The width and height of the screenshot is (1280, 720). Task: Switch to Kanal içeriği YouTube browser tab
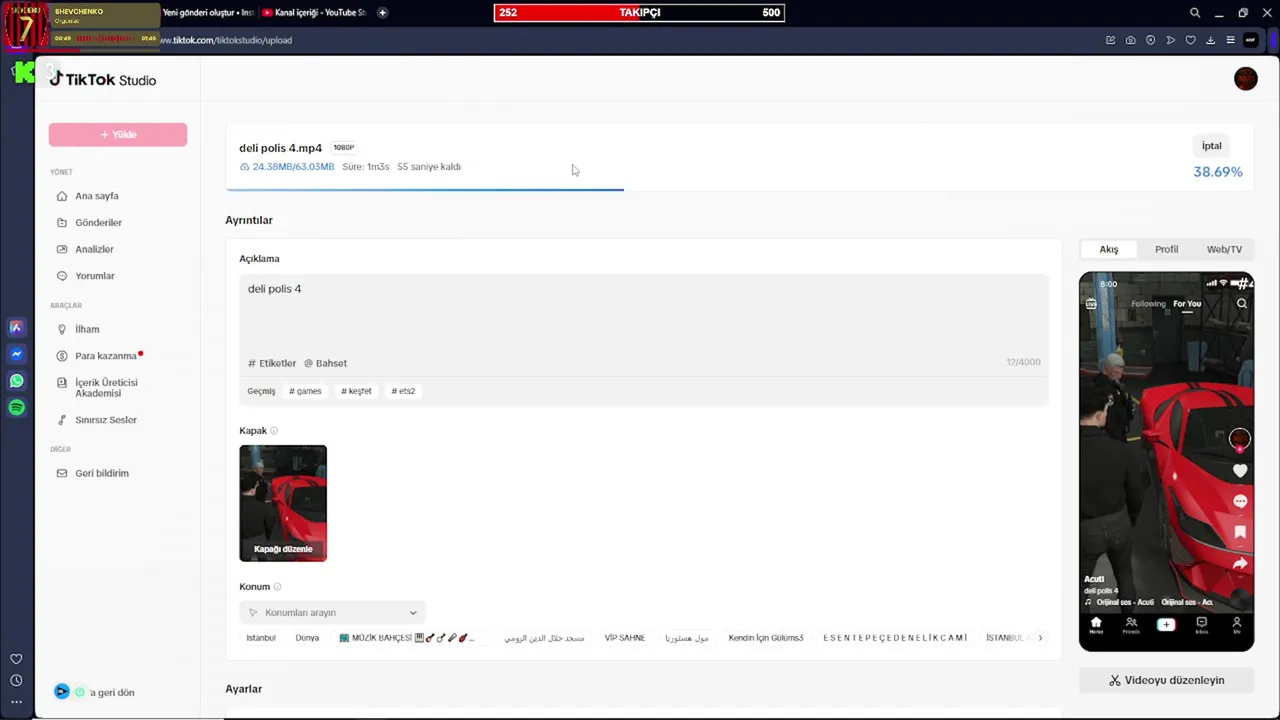point(314,13)
